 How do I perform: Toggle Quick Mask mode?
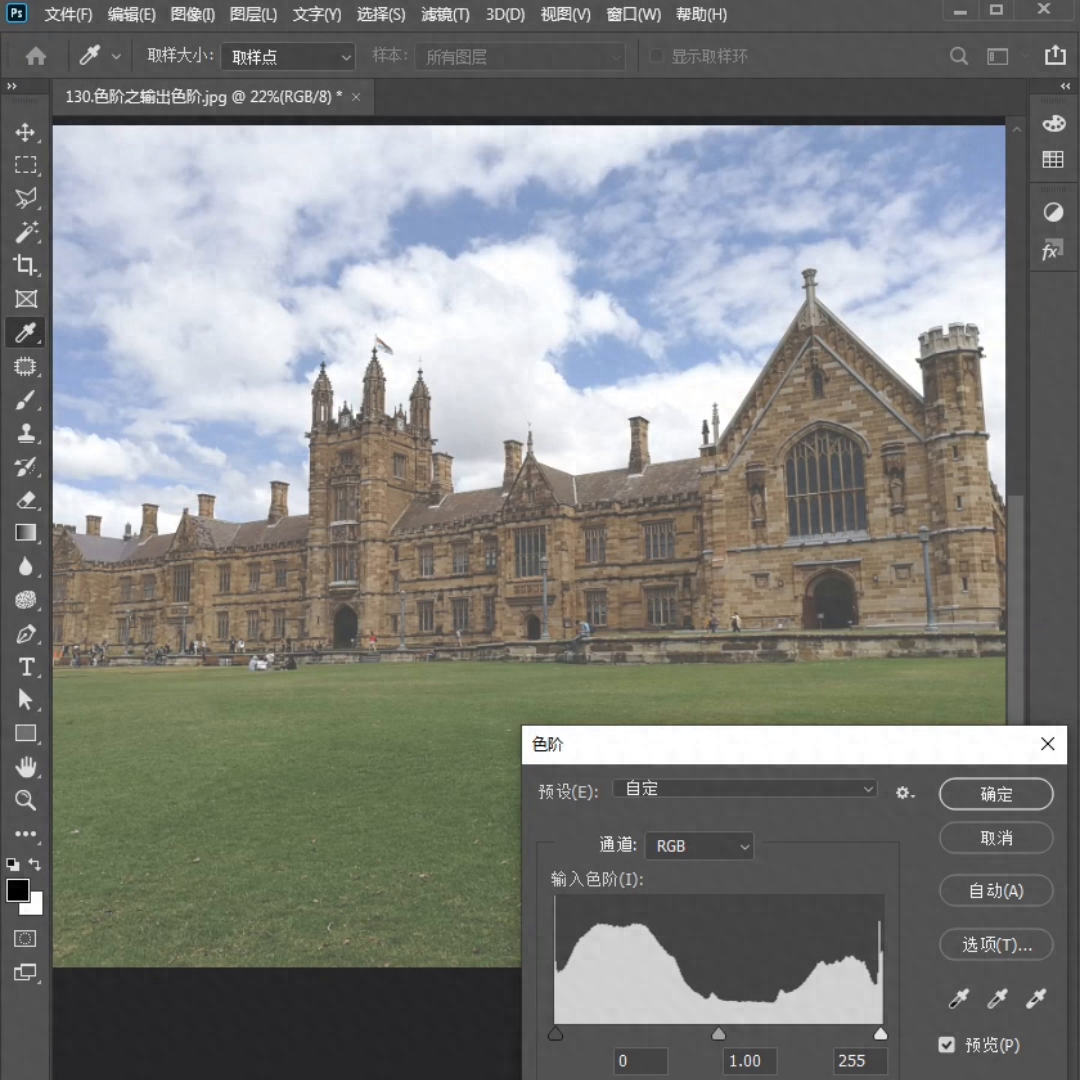coord(26,938)
